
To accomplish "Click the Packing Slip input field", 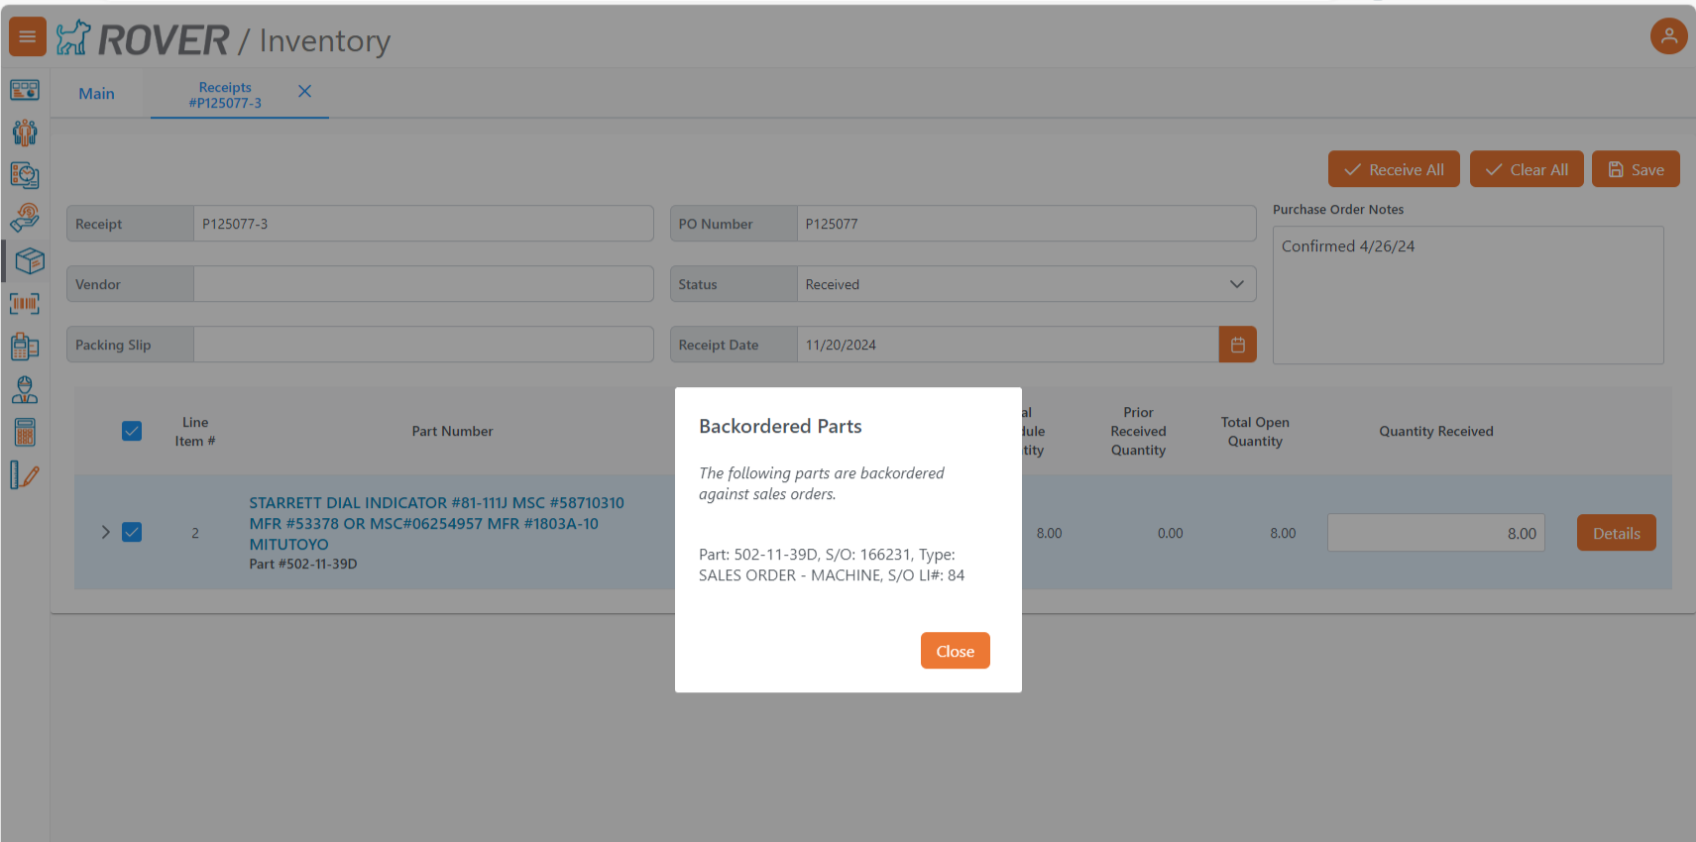I will (423, 345).
